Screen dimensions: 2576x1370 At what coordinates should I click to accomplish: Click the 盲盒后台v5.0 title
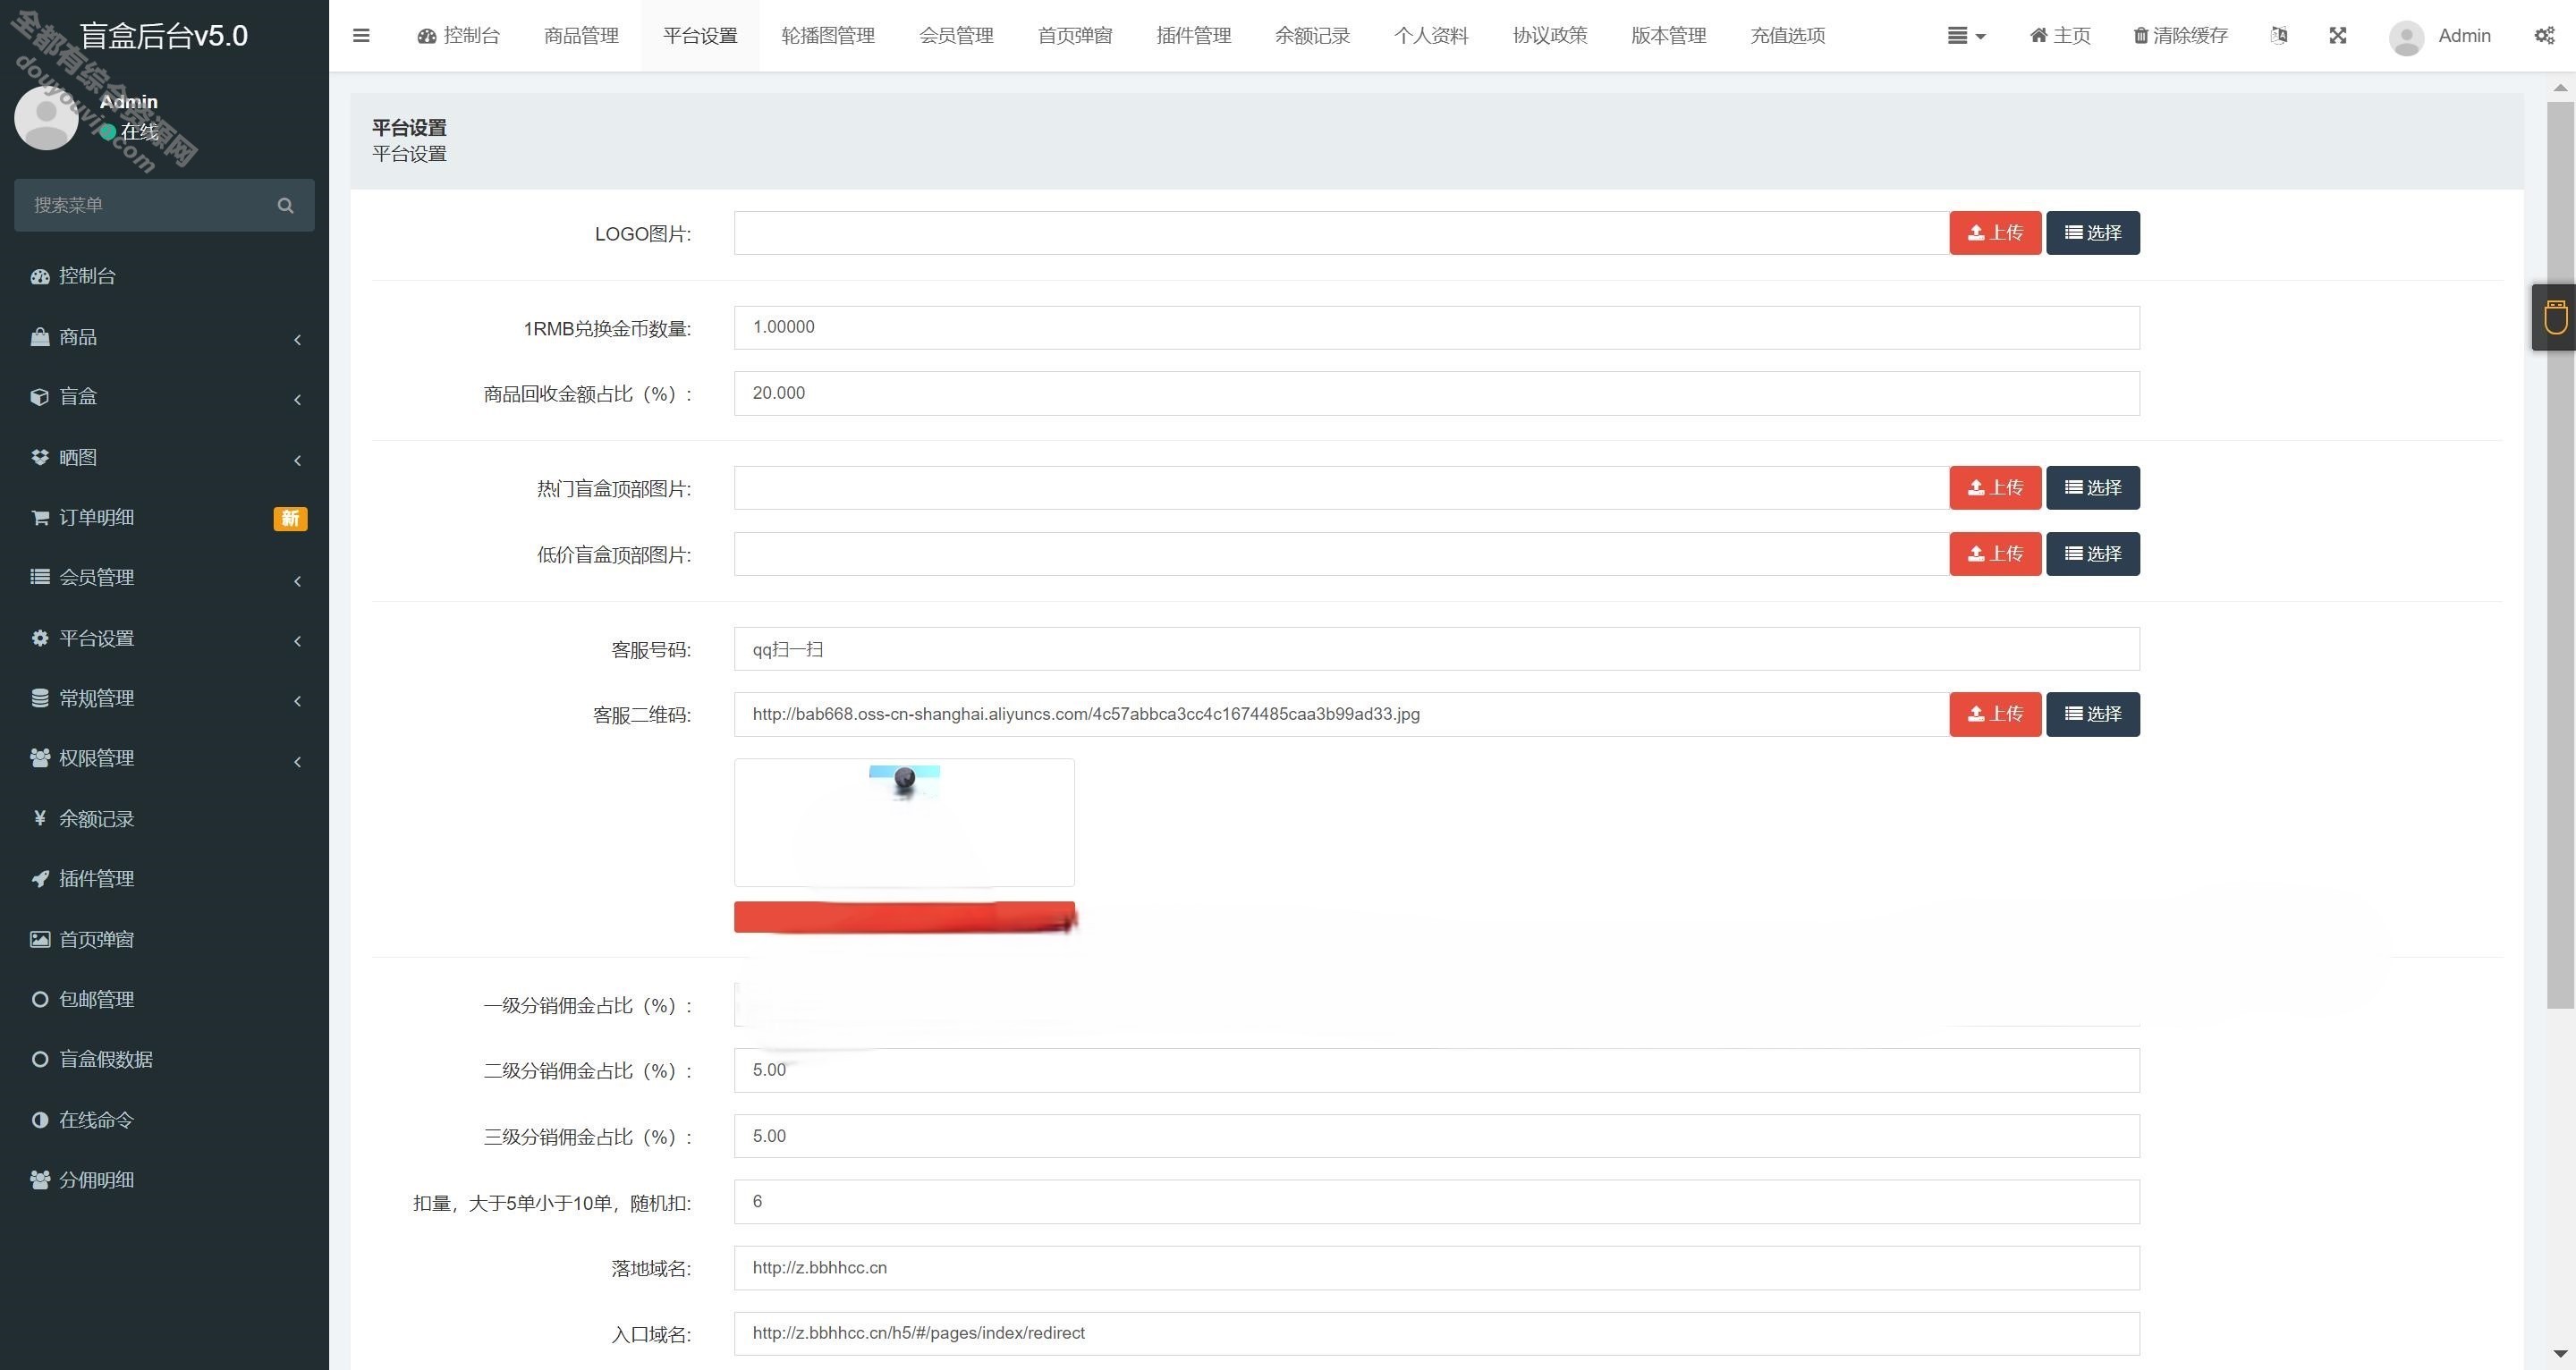point(164,36)
